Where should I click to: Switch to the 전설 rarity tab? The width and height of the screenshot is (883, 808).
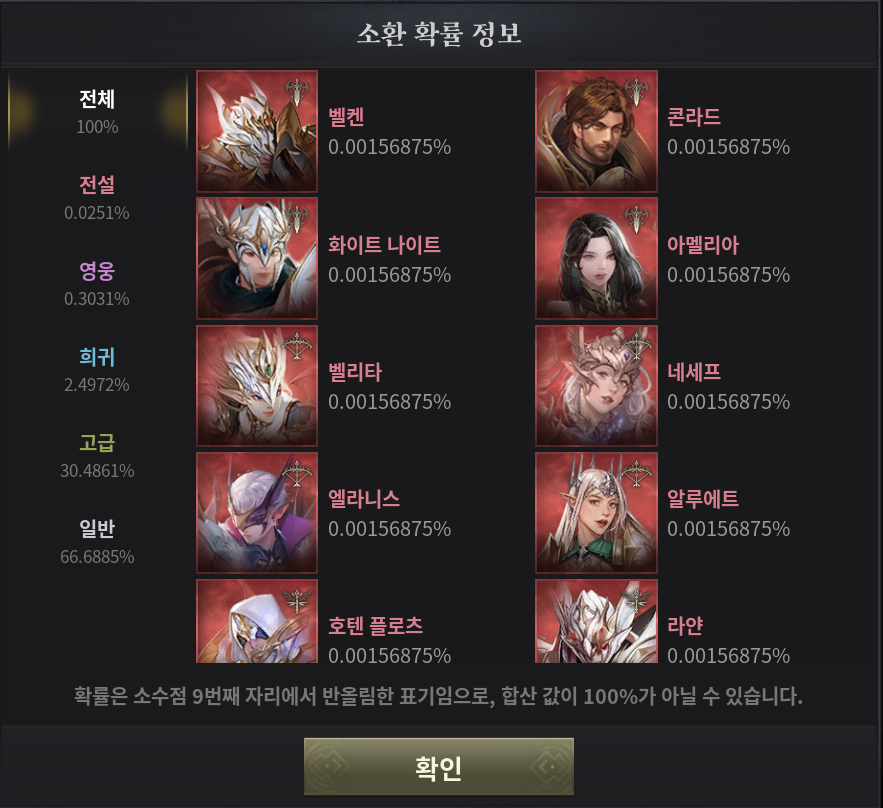coord(97,198)
